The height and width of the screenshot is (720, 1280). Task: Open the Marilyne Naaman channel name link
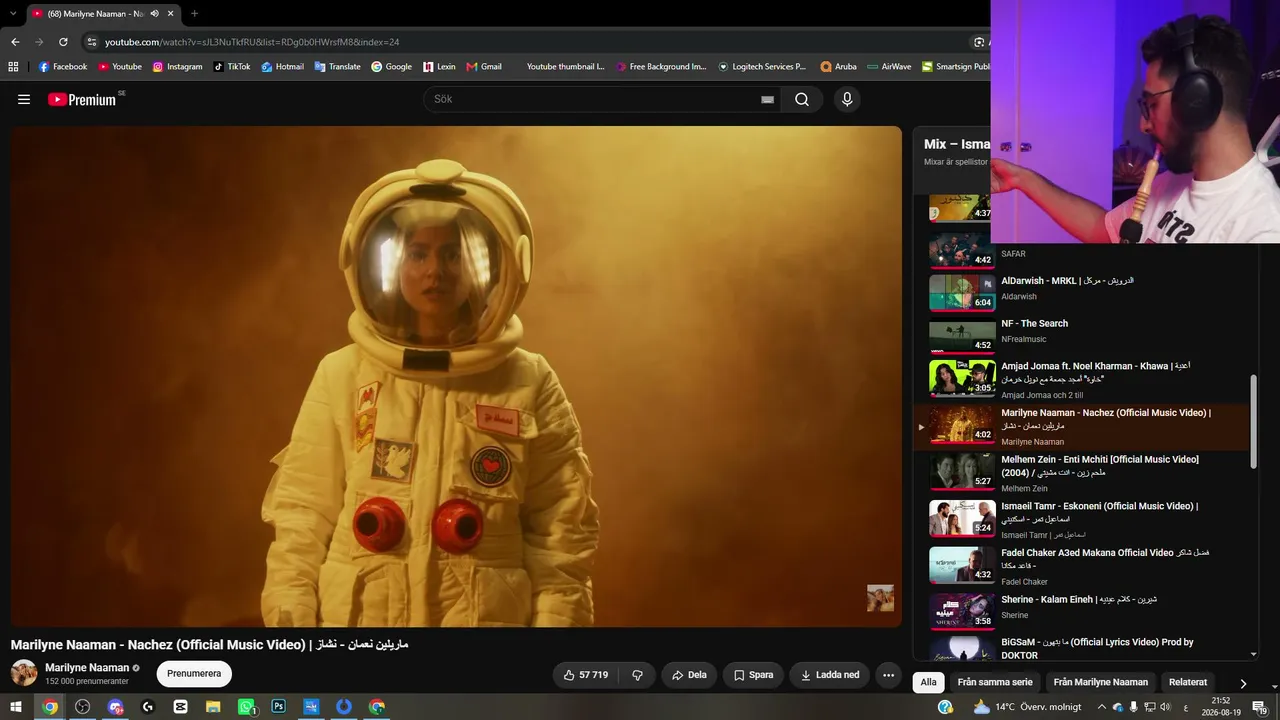[87, 667]
